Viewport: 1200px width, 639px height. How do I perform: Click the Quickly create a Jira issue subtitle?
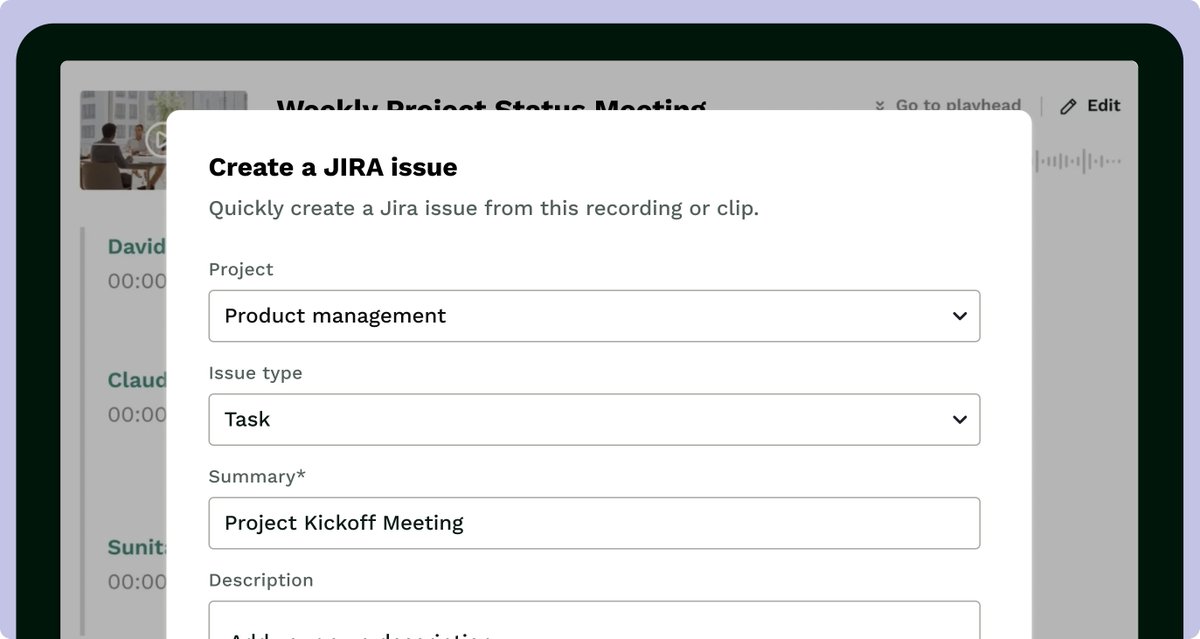(484, 209)
